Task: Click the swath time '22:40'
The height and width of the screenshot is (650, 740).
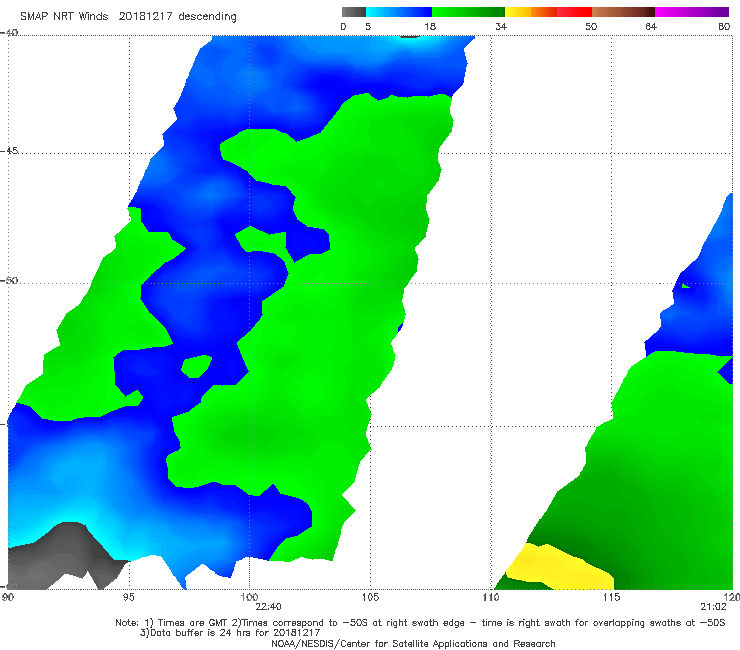Action: click(269, 607)
